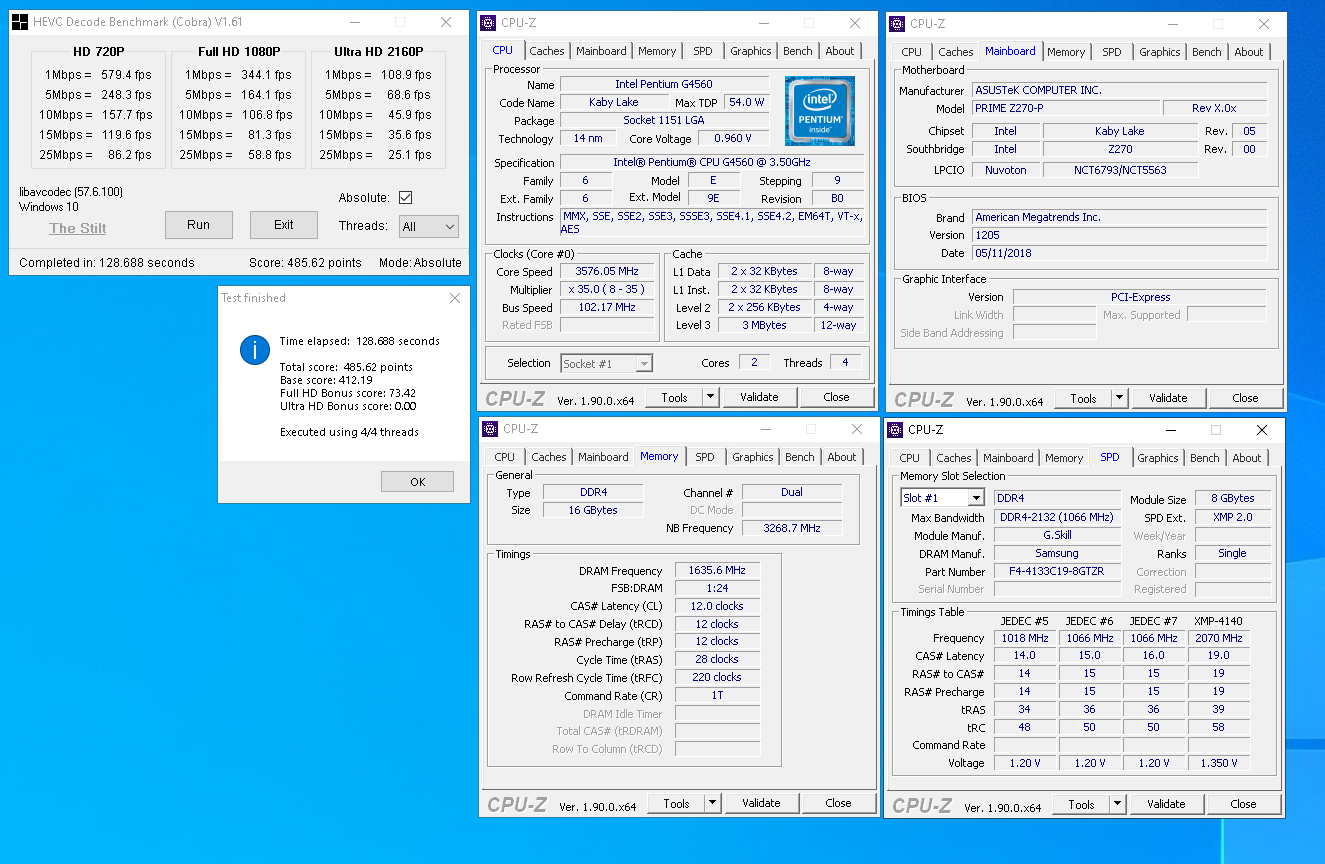The width and height of the screenshot is (1325, 864).
Task: Open the Threads dropdown set to All
Action: tap(428, 227)
